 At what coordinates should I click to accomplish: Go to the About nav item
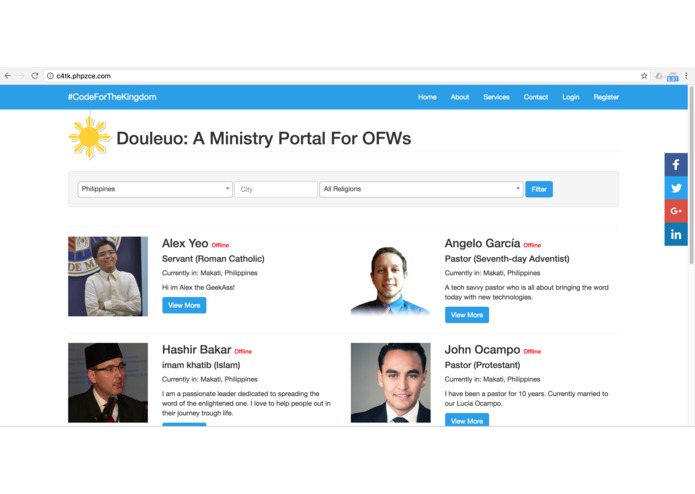pyautogui.click(x=460, y=97)
